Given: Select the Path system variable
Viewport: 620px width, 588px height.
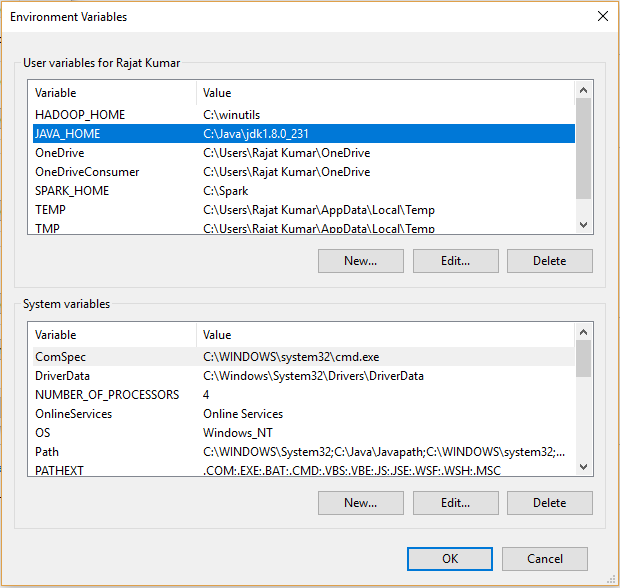Looking at the screenshot, I should click(x=47, y=452).
